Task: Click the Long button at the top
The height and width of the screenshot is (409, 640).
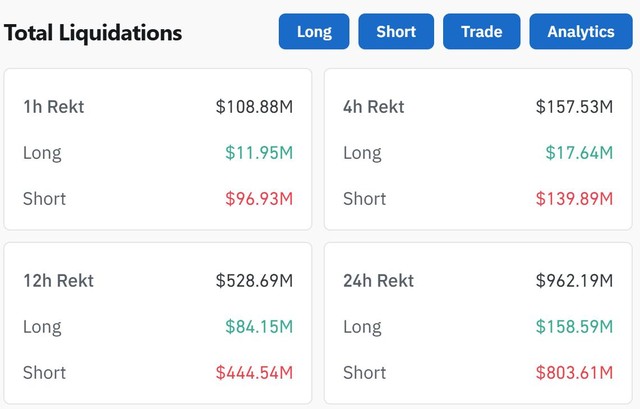Action: 314,31
